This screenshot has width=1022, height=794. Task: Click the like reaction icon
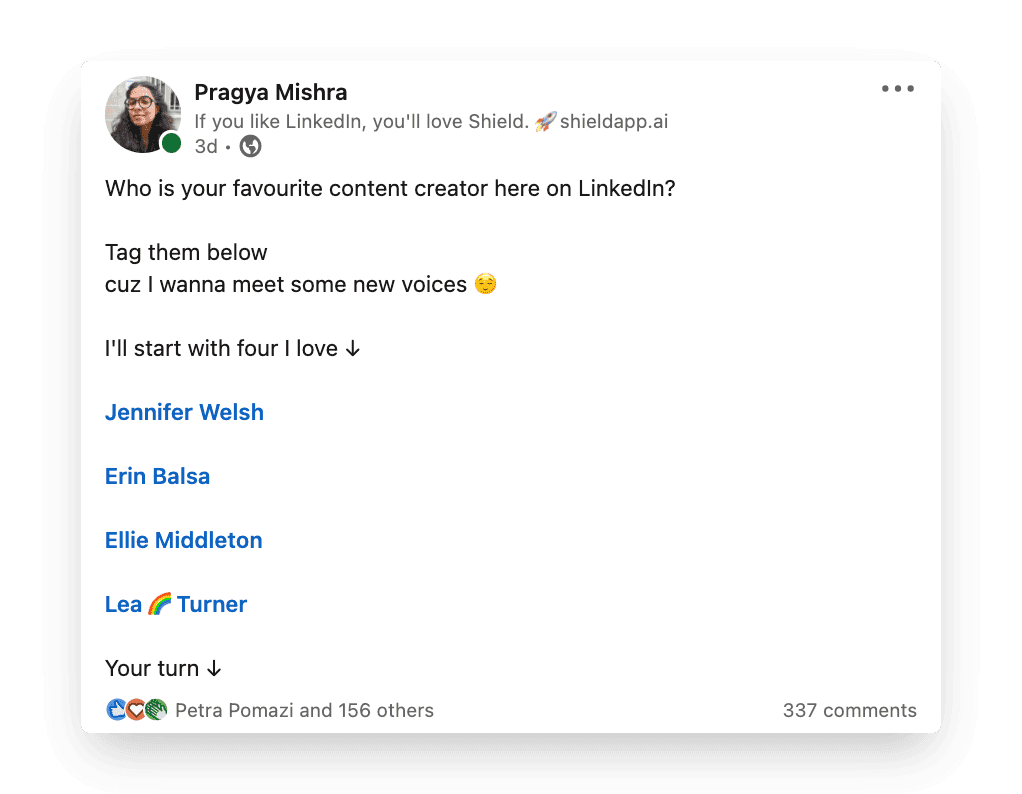tap(116, 709)
